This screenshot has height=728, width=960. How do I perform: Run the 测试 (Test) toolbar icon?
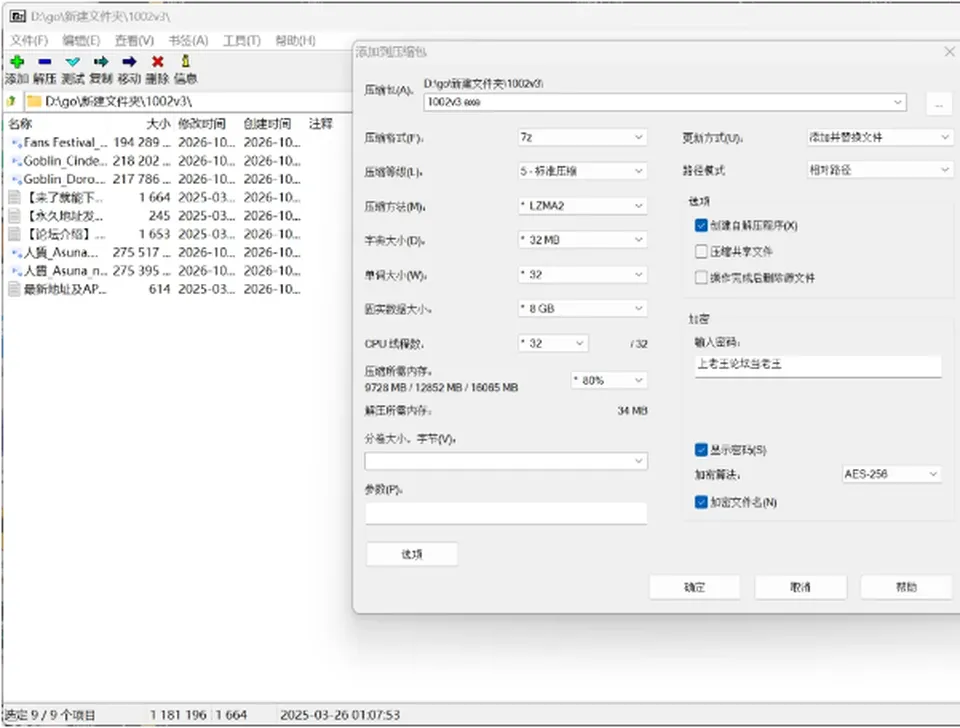tap(73, 61)
